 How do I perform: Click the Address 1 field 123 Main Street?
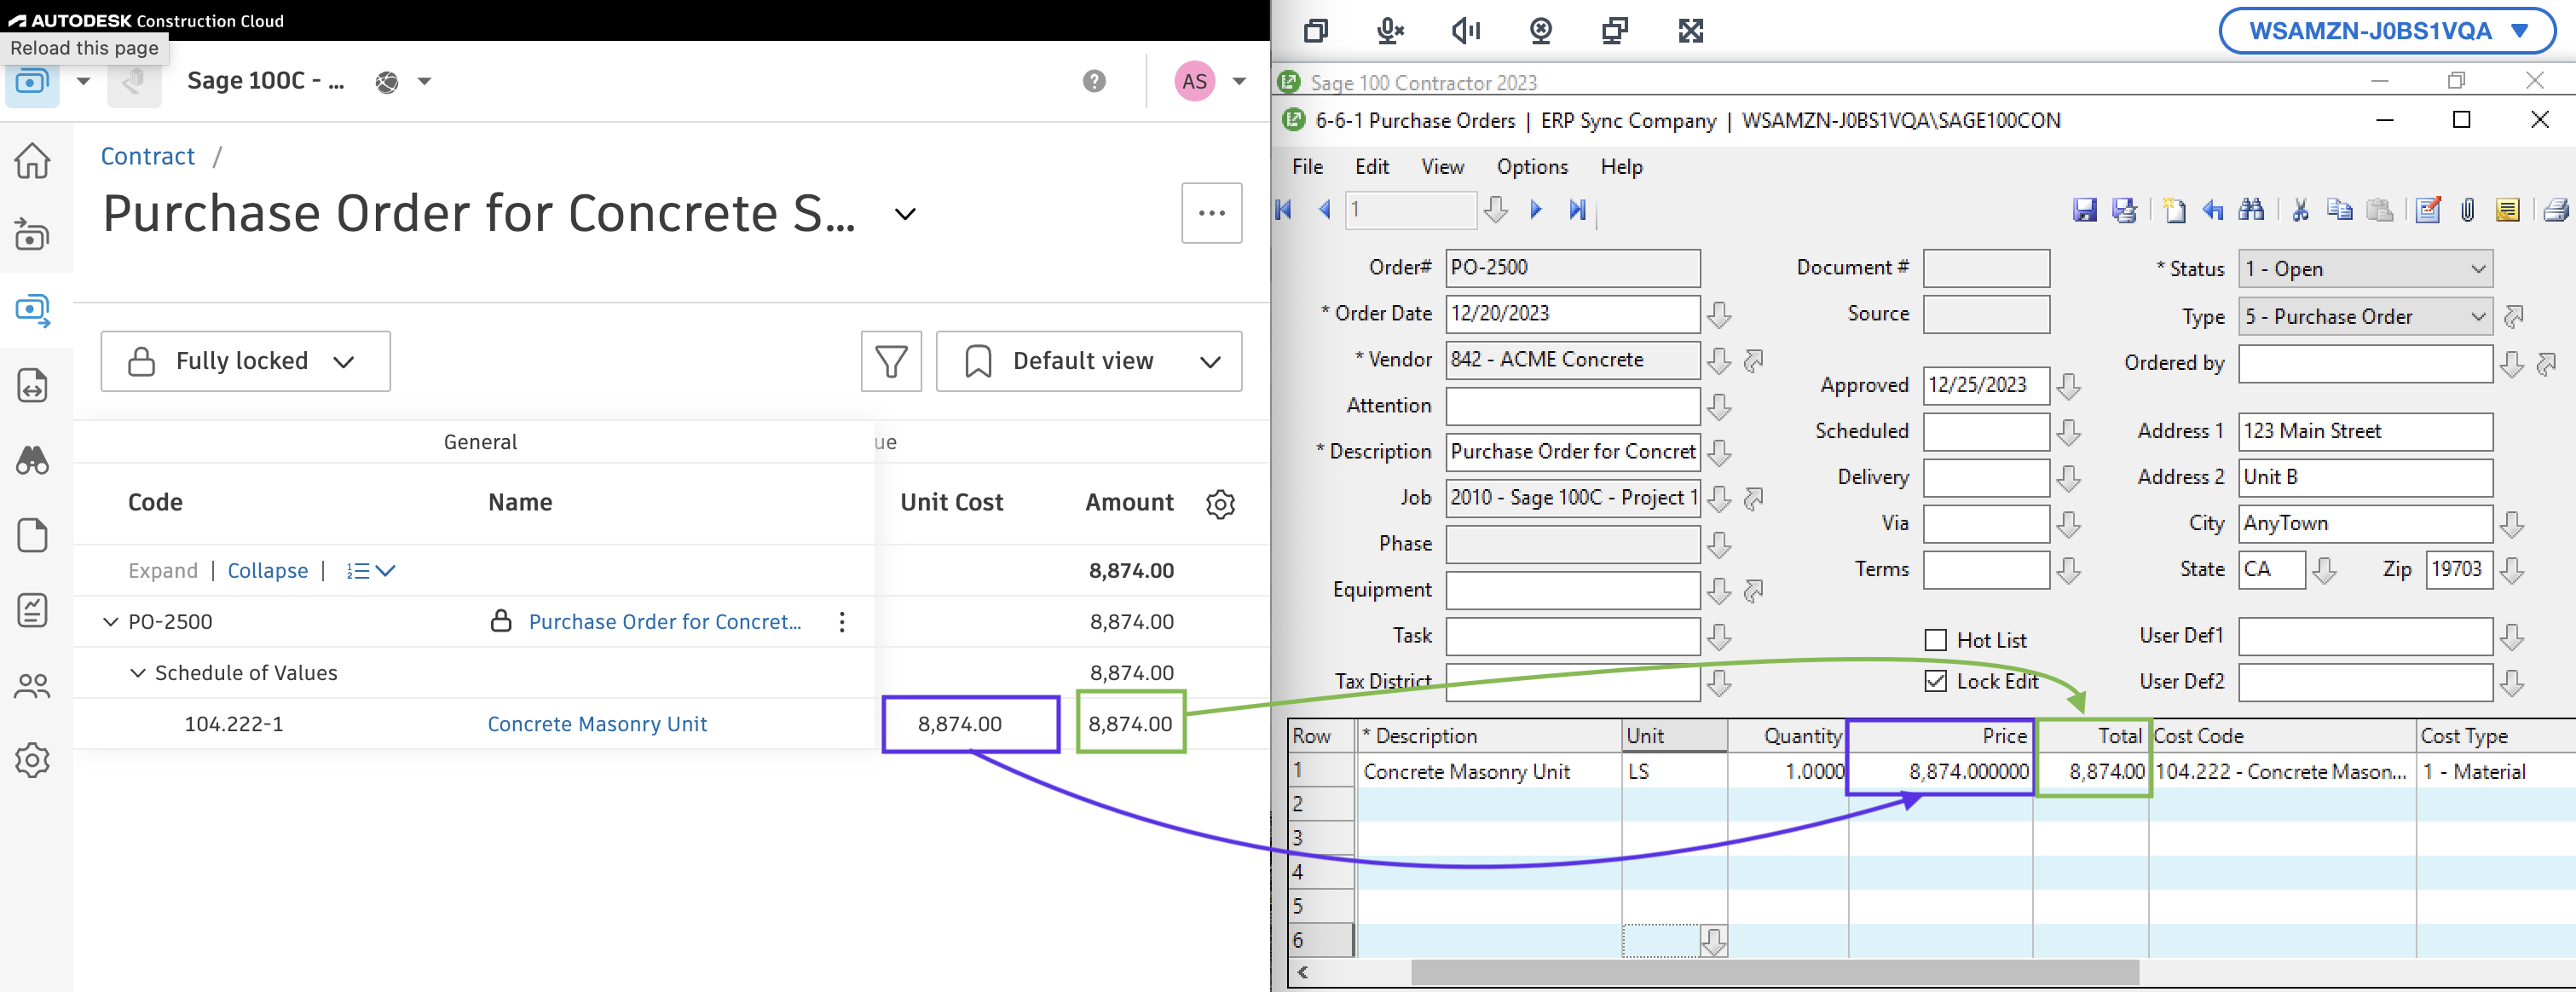2365,432
